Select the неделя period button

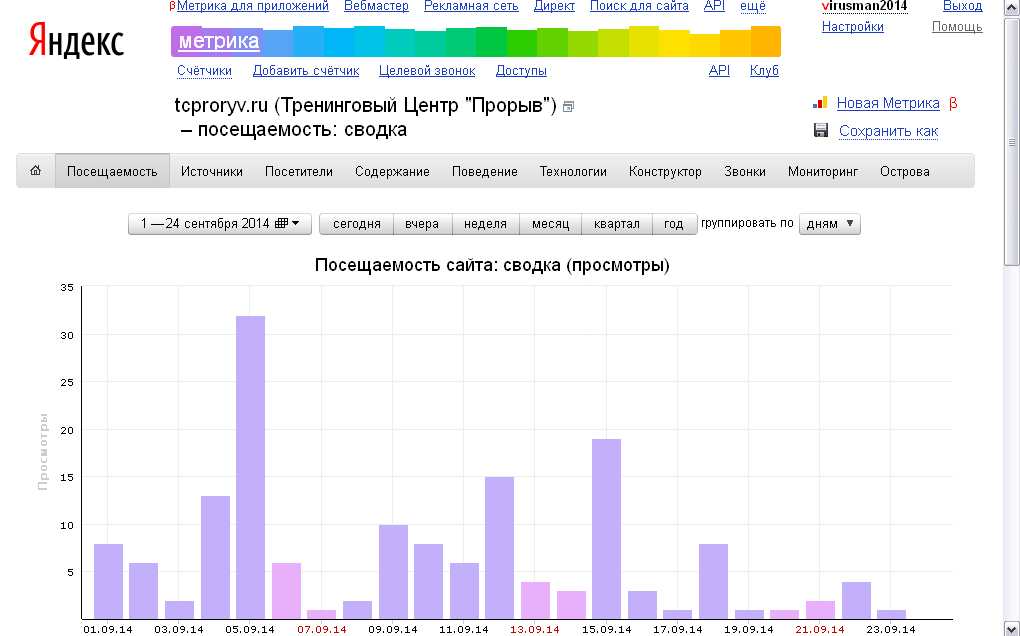tap(485, 224)
